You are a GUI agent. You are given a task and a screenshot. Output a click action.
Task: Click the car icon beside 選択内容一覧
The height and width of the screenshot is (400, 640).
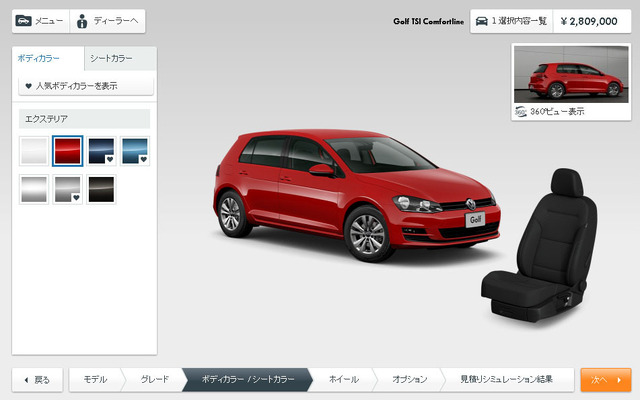pyautogui.click(x=482, y=21)
